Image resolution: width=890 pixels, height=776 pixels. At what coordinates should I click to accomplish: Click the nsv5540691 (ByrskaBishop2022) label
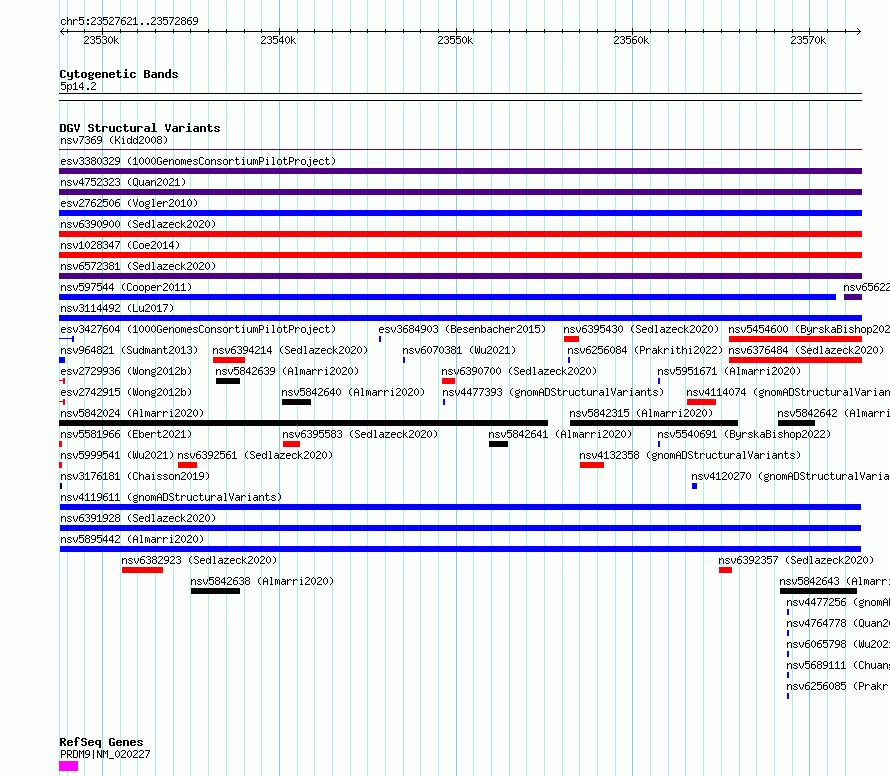click(744, 434)
